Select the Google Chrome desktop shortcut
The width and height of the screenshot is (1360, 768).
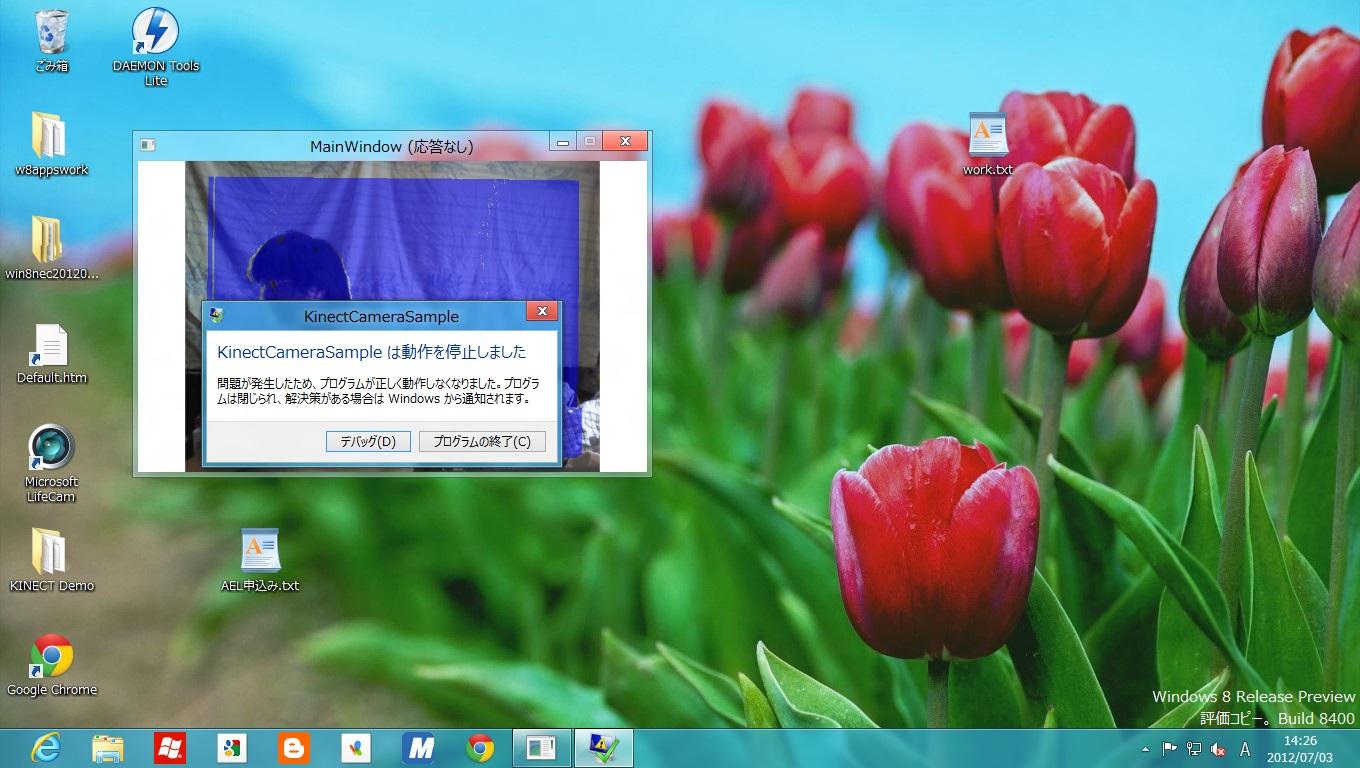click(x=51, y=664)
